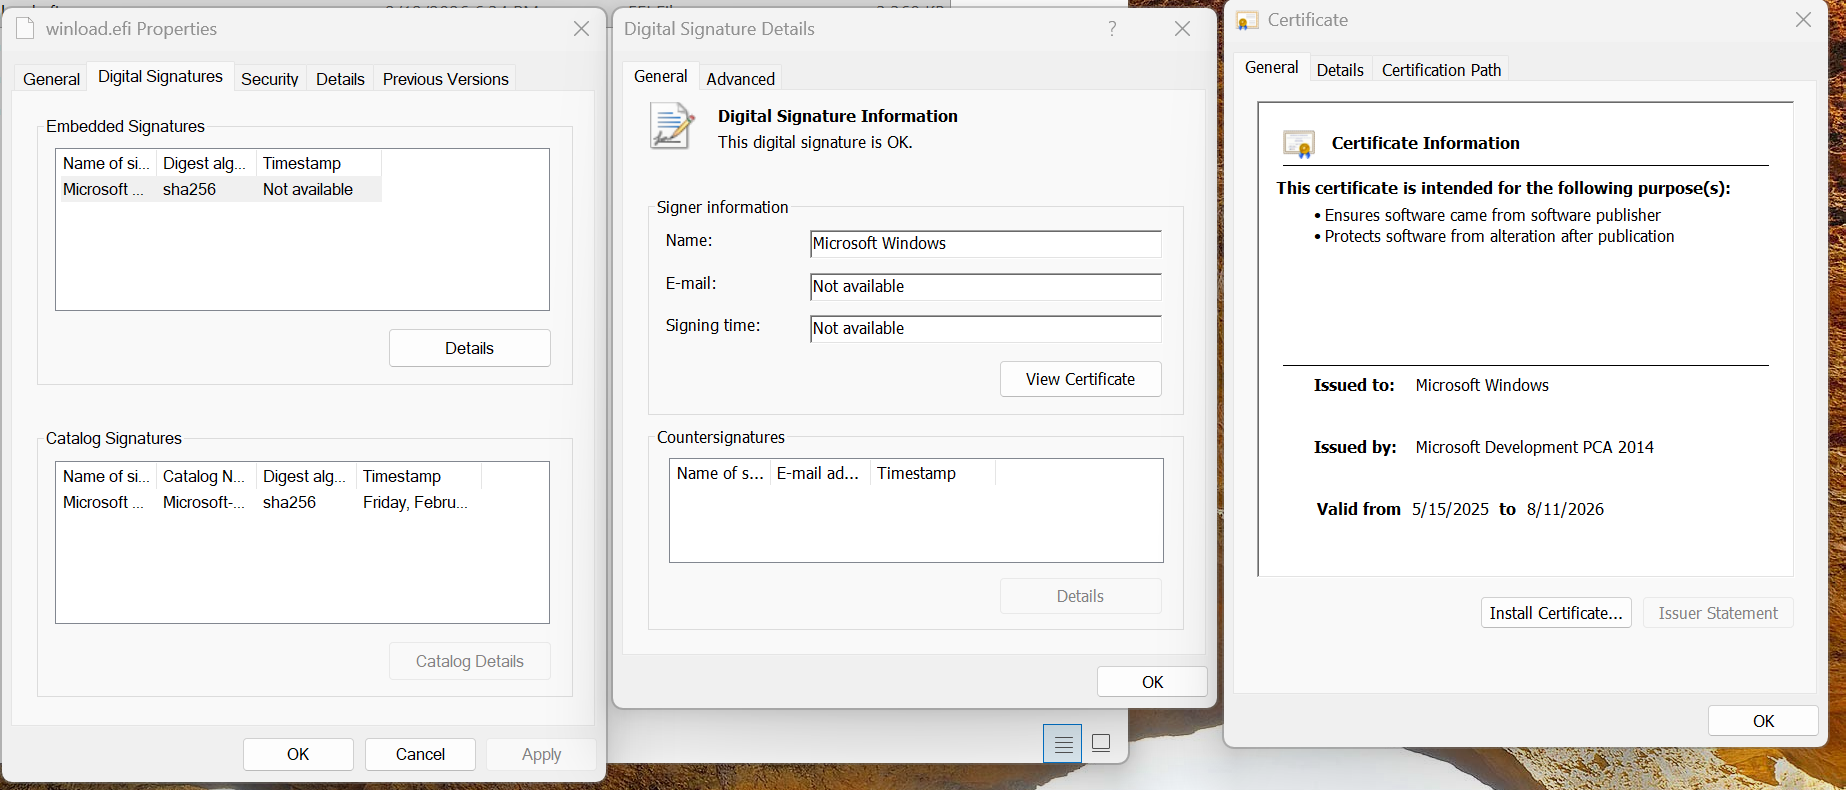Open the Advanced tab in Digital Signature Details
The image size is (1846, 790).
click(x=740, y=79)
